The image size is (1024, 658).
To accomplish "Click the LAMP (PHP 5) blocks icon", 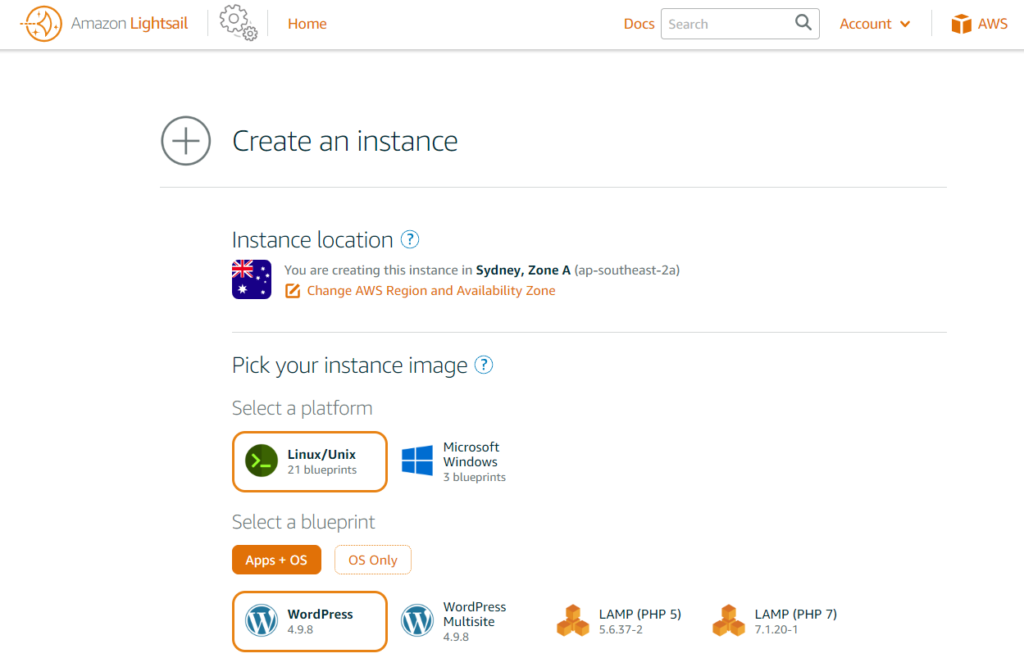I will click(573, 621).
